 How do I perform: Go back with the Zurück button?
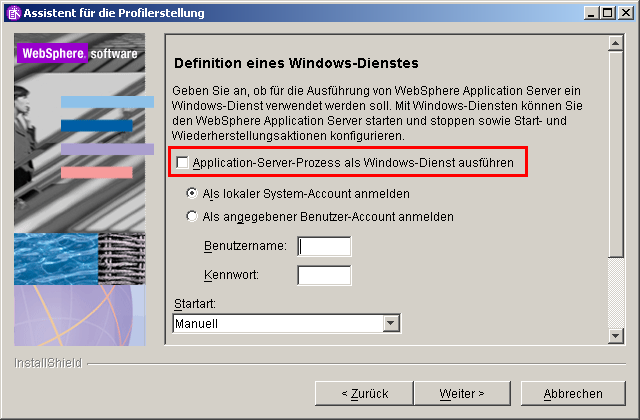click(364, 393)
